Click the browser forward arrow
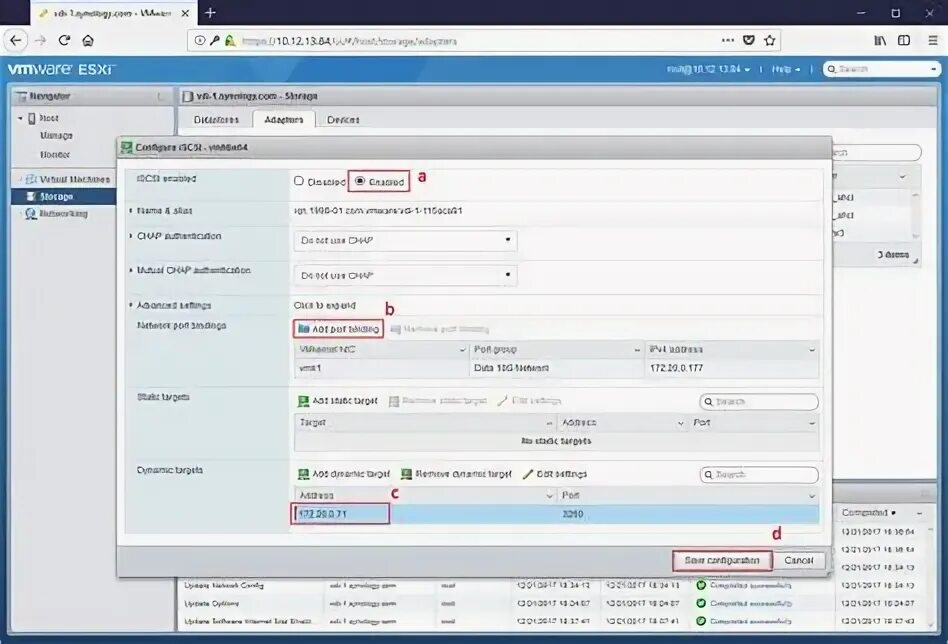Viewport: 948px width, 644px height. pos(41,41)
